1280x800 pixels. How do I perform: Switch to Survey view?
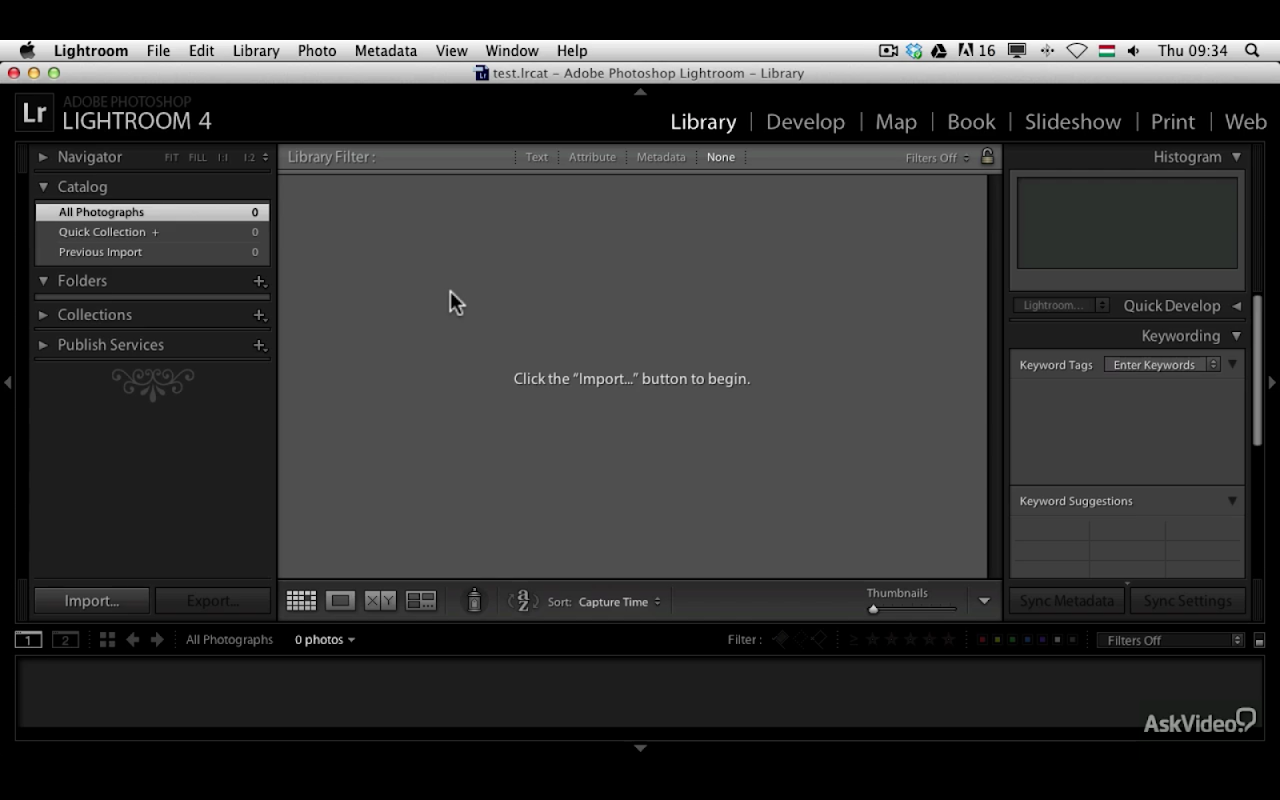tap(421, 601)
